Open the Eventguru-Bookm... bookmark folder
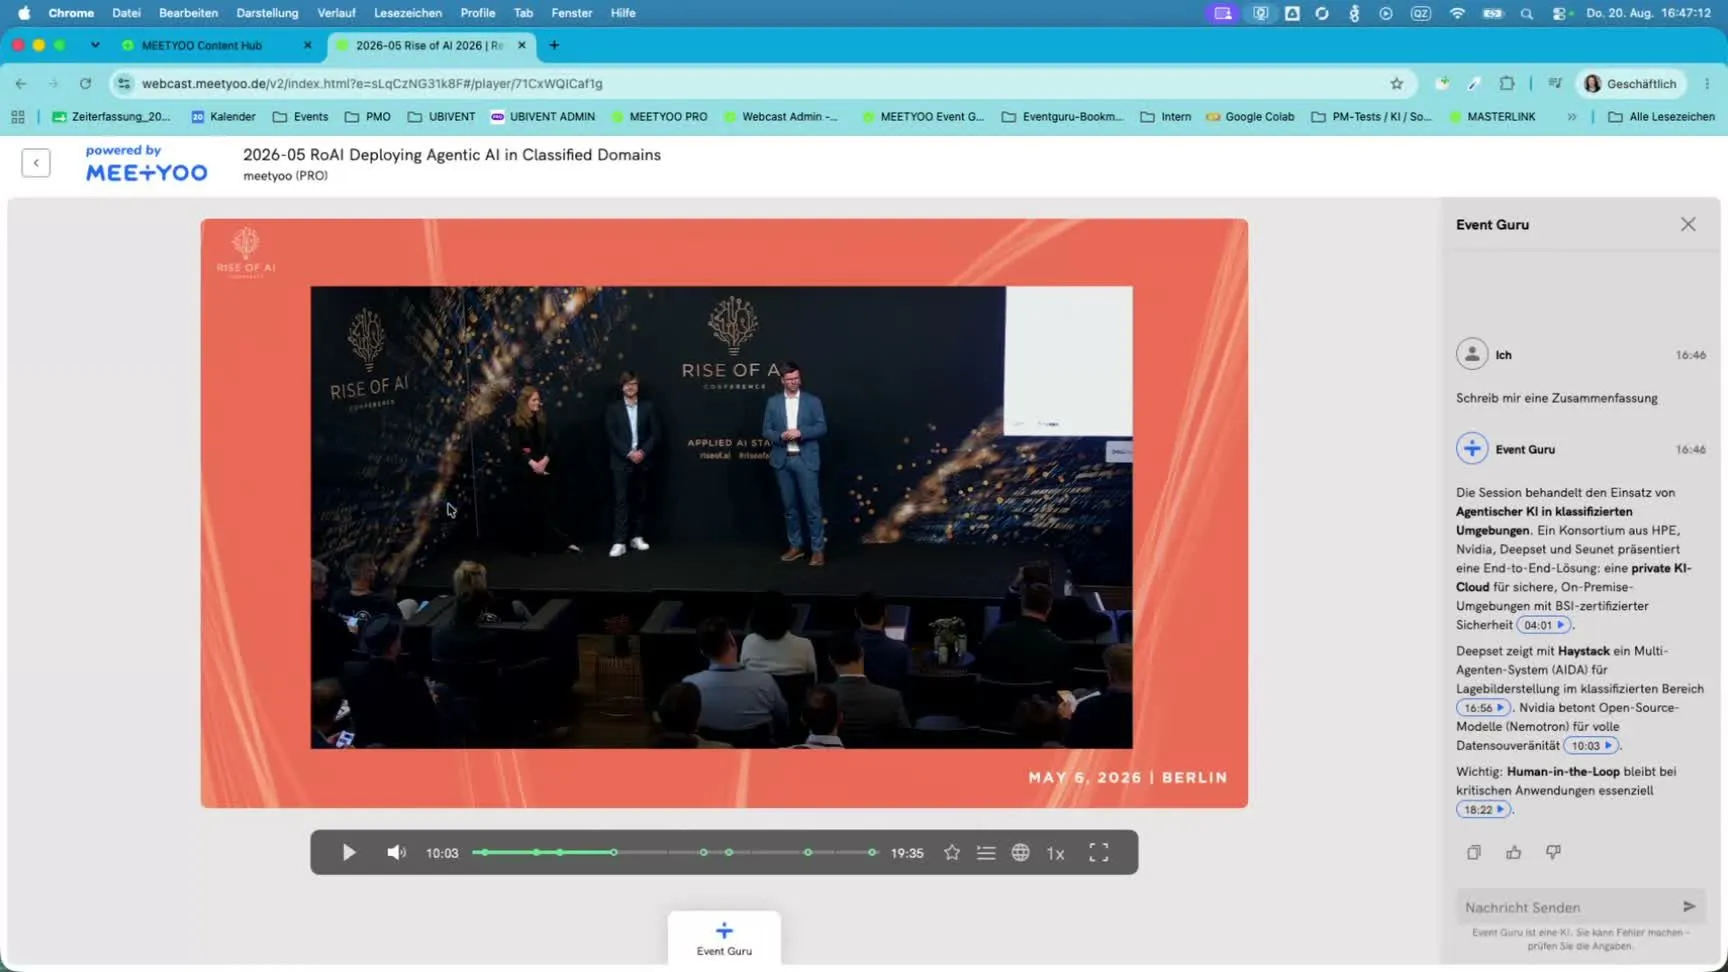Viewport: 1728px width, 972px height. pyautogui.click(x=1062, y=117)
